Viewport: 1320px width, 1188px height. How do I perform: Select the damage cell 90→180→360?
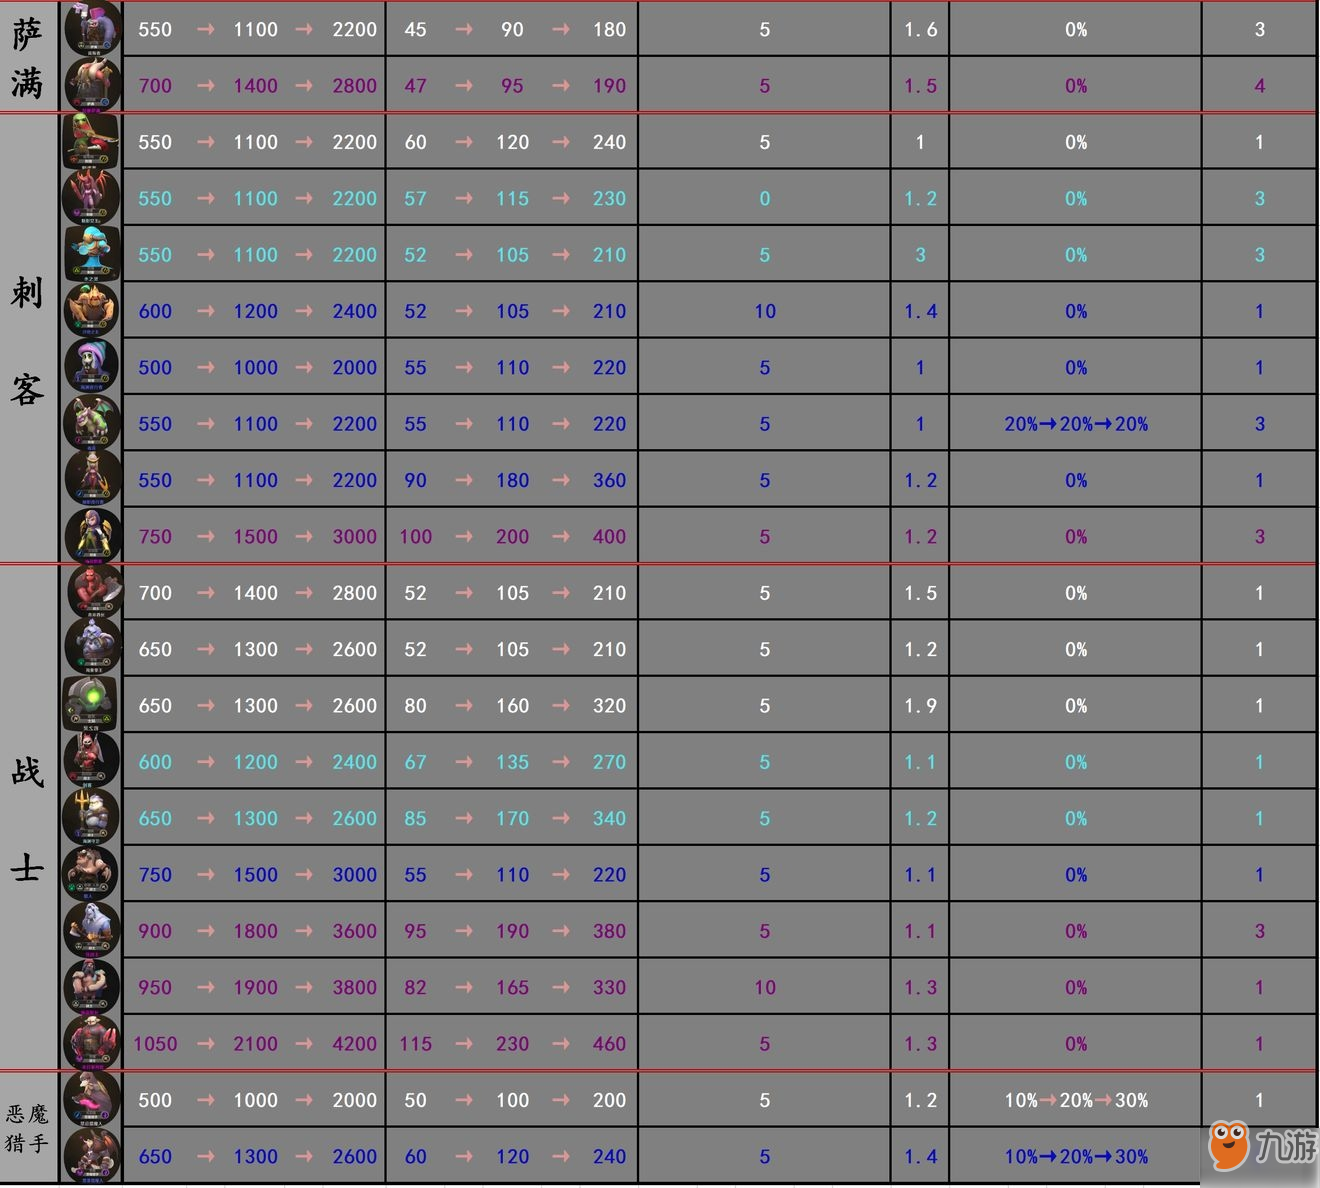514,481
